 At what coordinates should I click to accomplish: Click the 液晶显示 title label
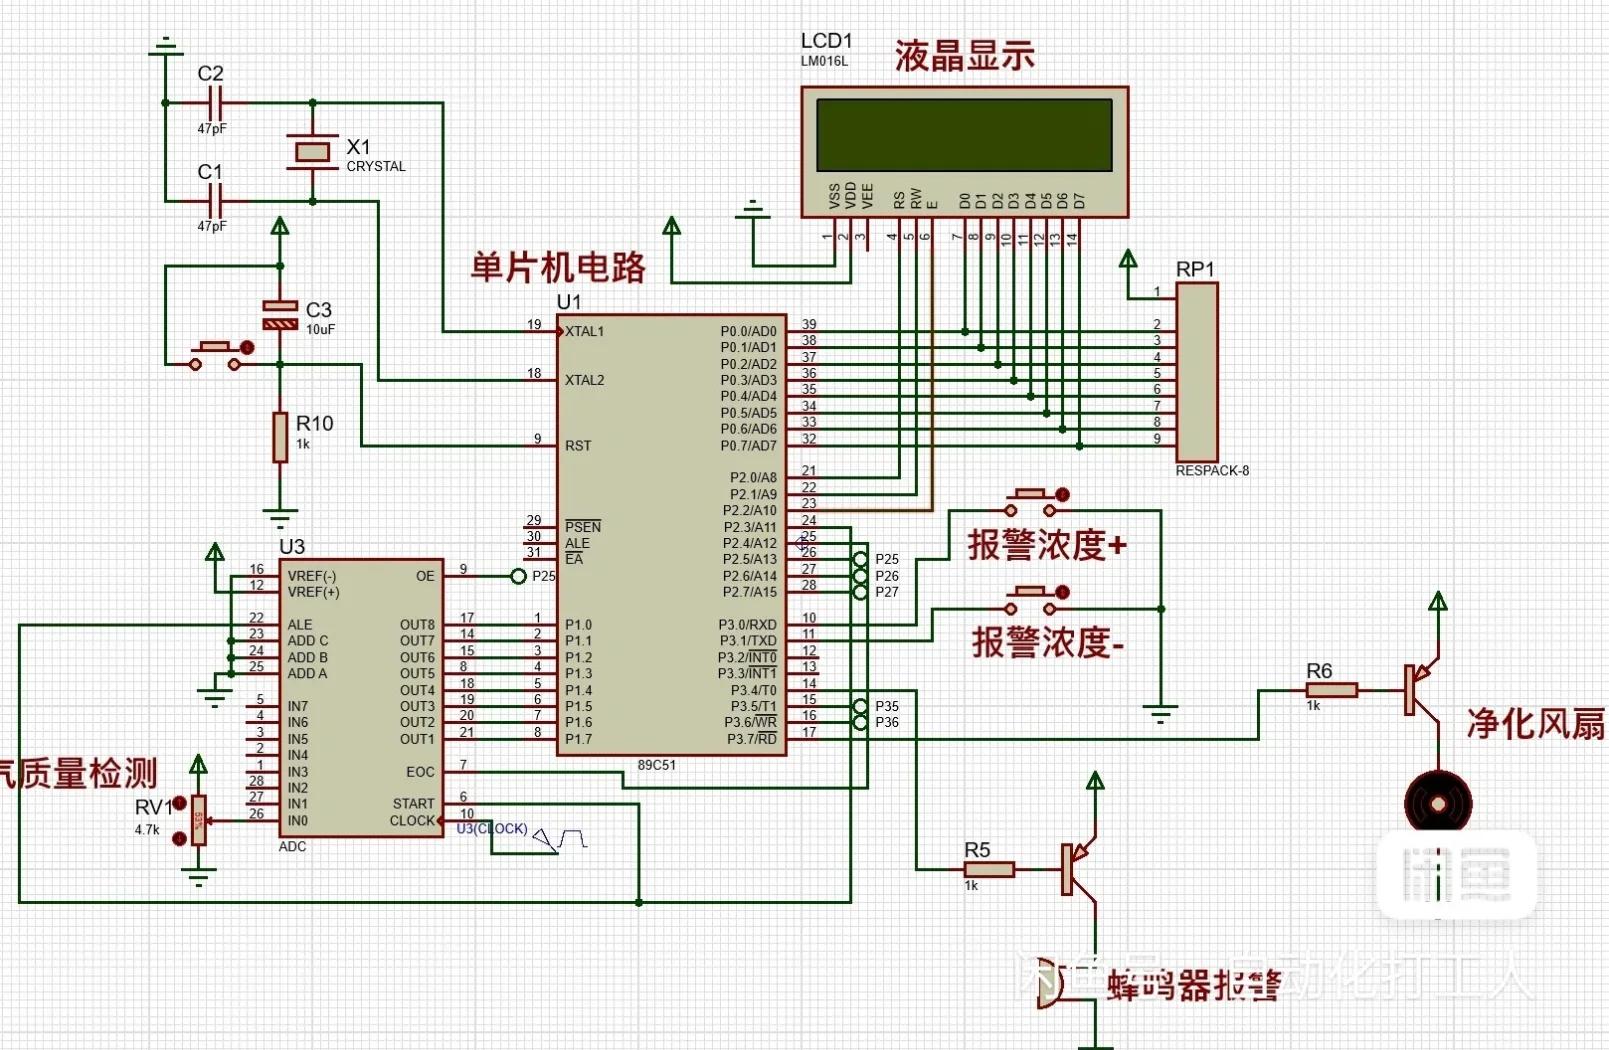964,56
